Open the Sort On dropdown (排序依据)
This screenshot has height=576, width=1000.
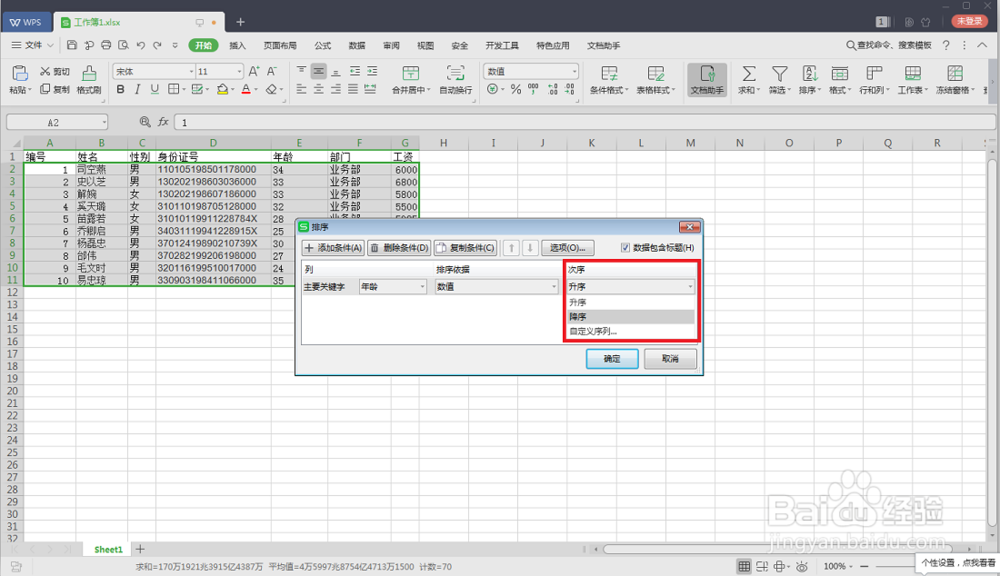coord(496,287)
